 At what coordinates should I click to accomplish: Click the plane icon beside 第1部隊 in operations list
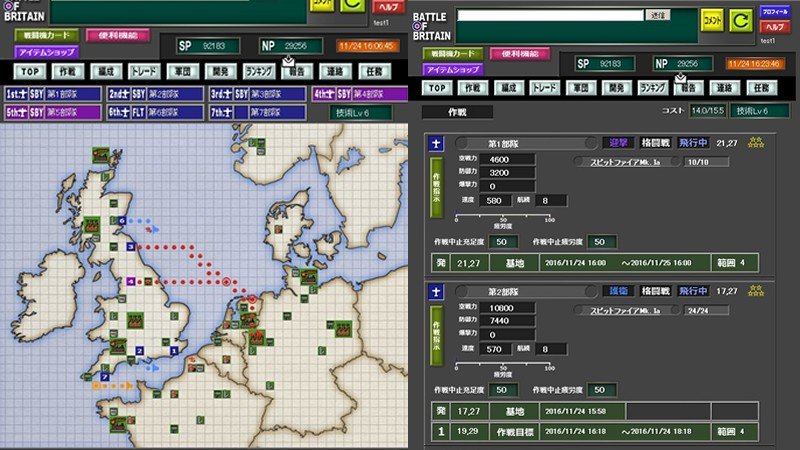pos(437,143)
